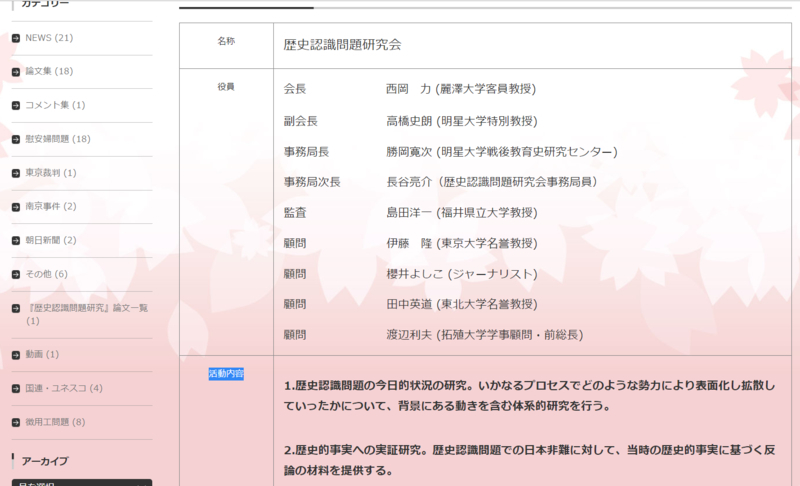The width and height of the screenshot is (800, 486).
Task: Click the arrow icon beside NEWS (21)
Action: tap(16, 38)
